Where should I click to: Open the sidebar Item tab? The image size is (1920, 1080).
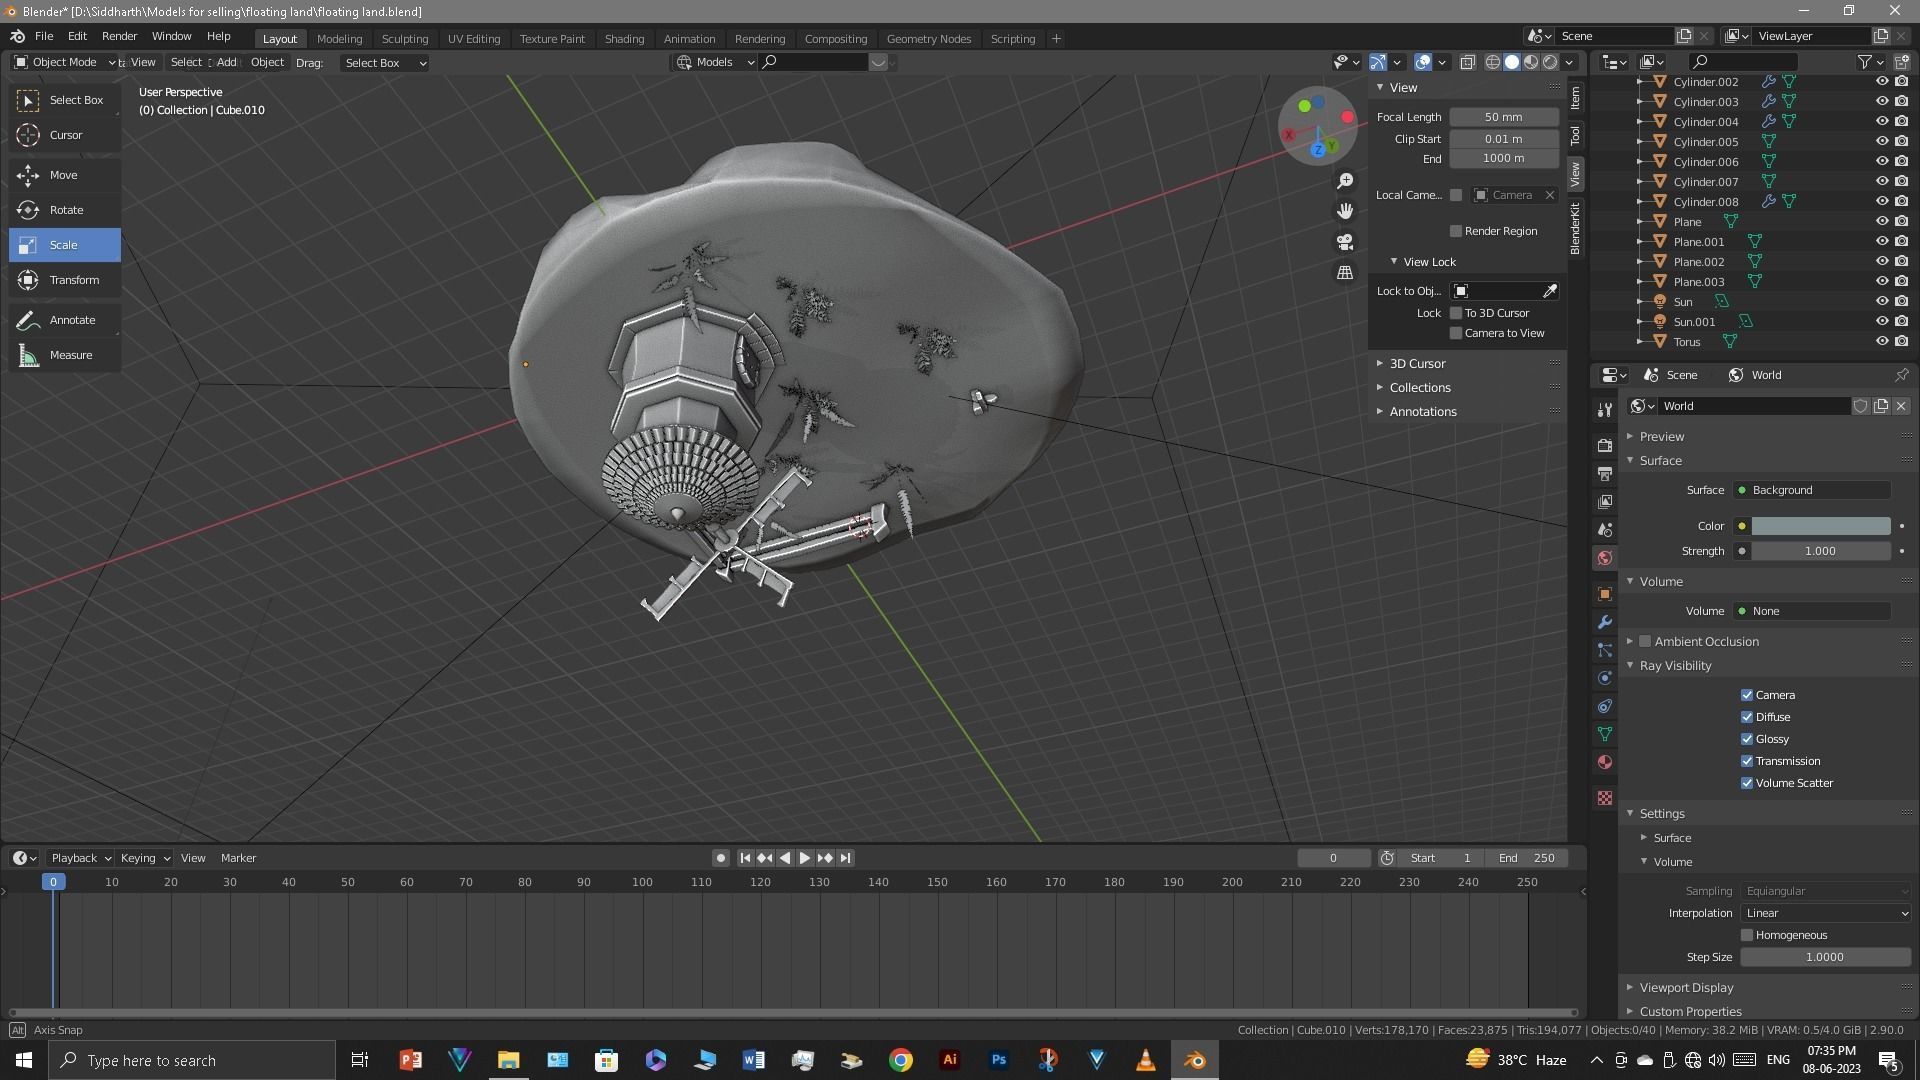[1575, 97]
